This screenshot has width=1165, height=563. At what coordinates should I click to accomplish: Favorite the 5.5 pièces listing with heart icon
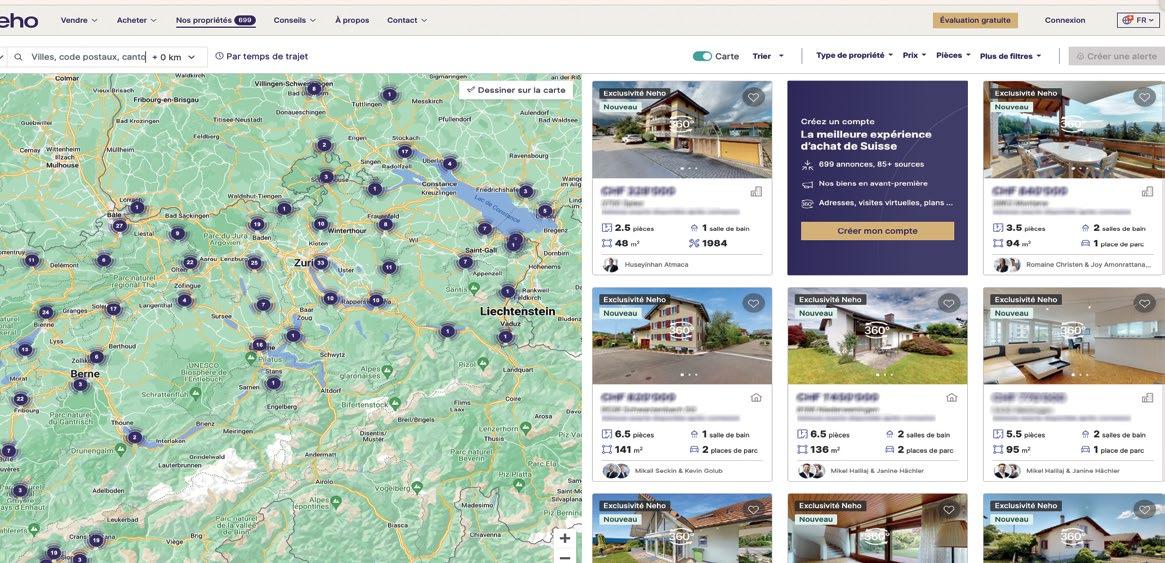tap(1144, 303)
